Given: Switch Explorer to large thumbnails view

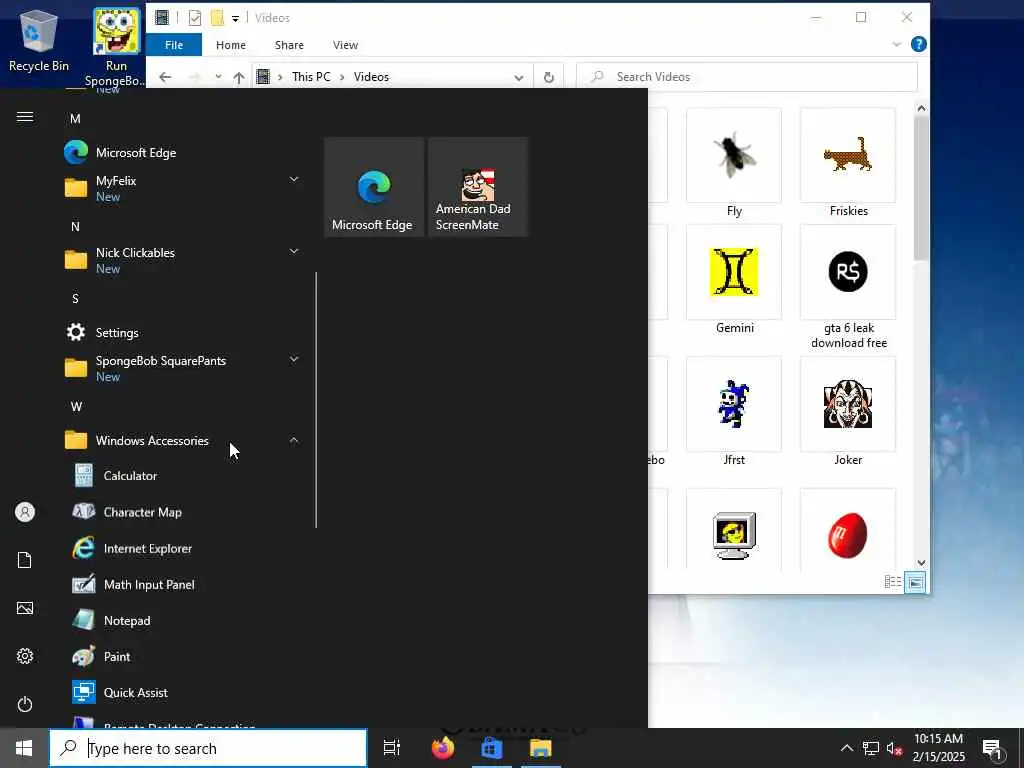Looking at the screenshot, I should 916,581.
